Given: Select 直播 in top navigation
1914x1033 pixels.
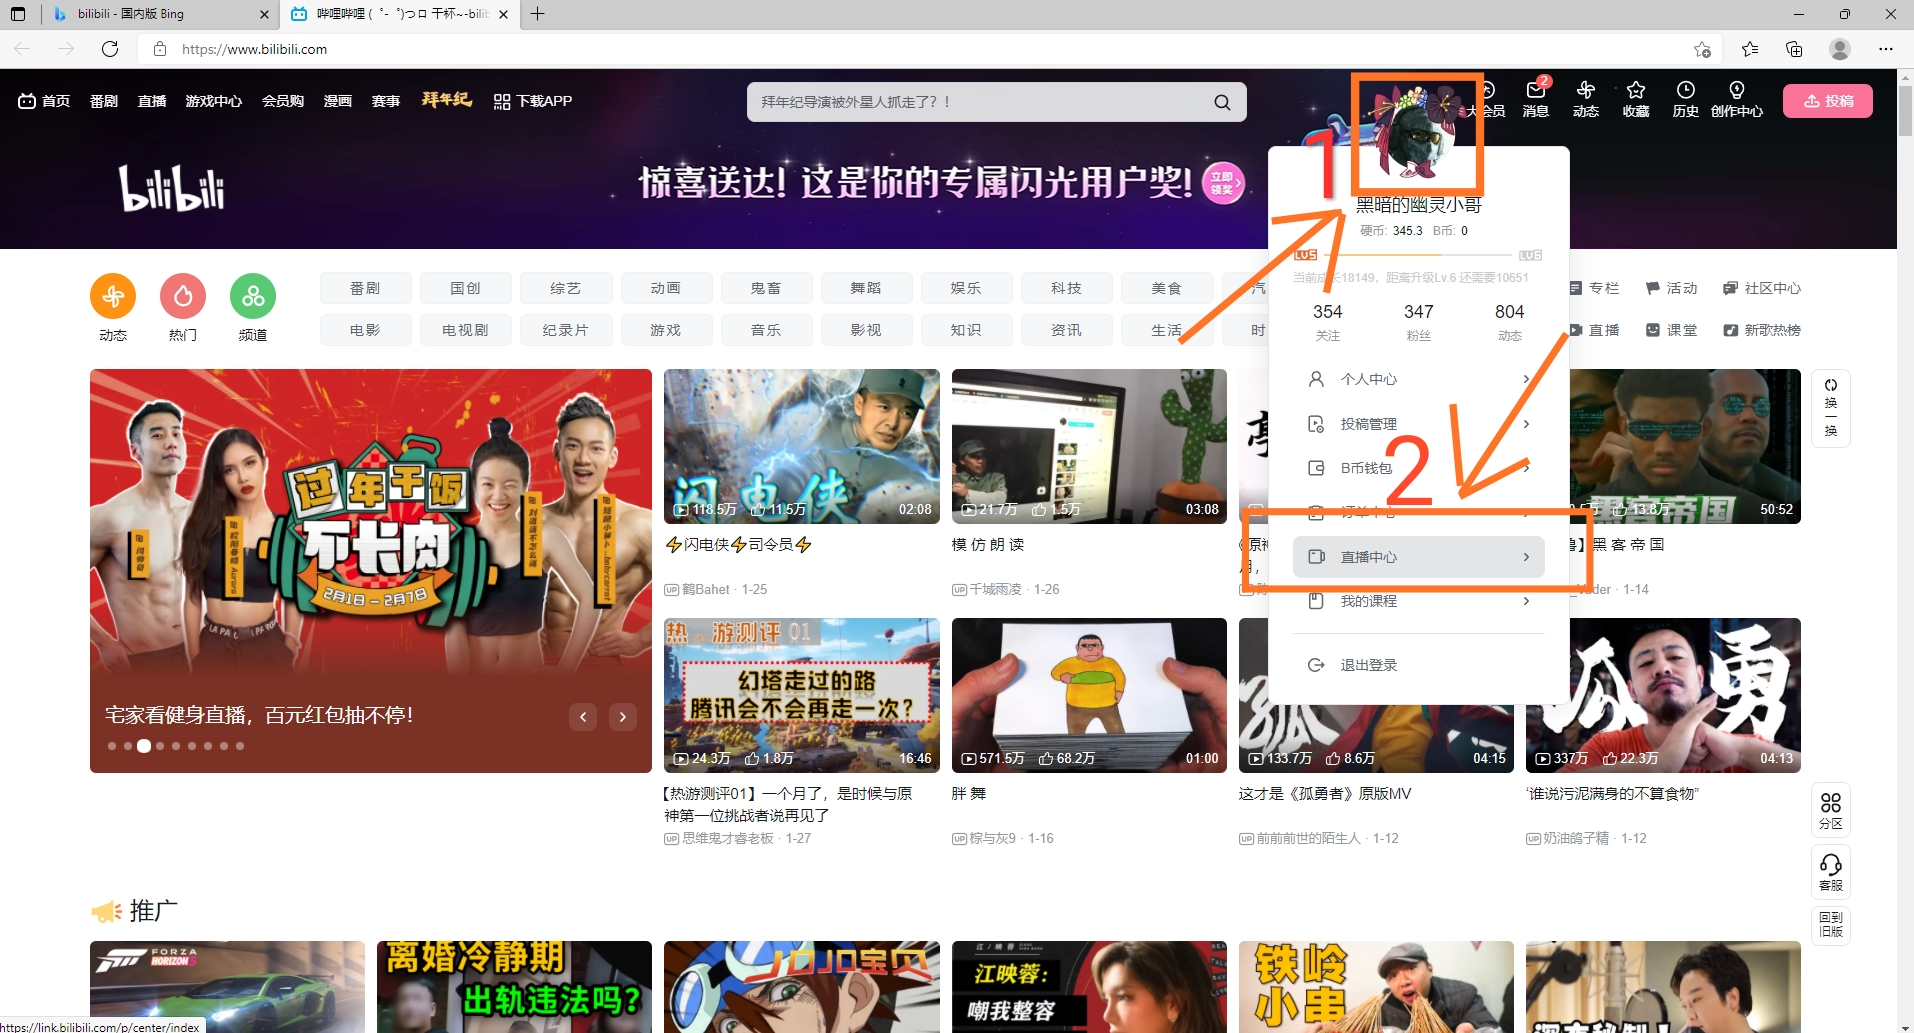Looking at the screenshot, I should pyautogui.click(x=152, y=101).
